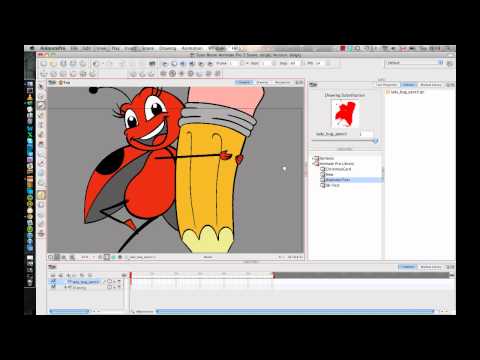Click the New scene icon in top toolbar
Viewport: 480px width, 360px height.
44,63
